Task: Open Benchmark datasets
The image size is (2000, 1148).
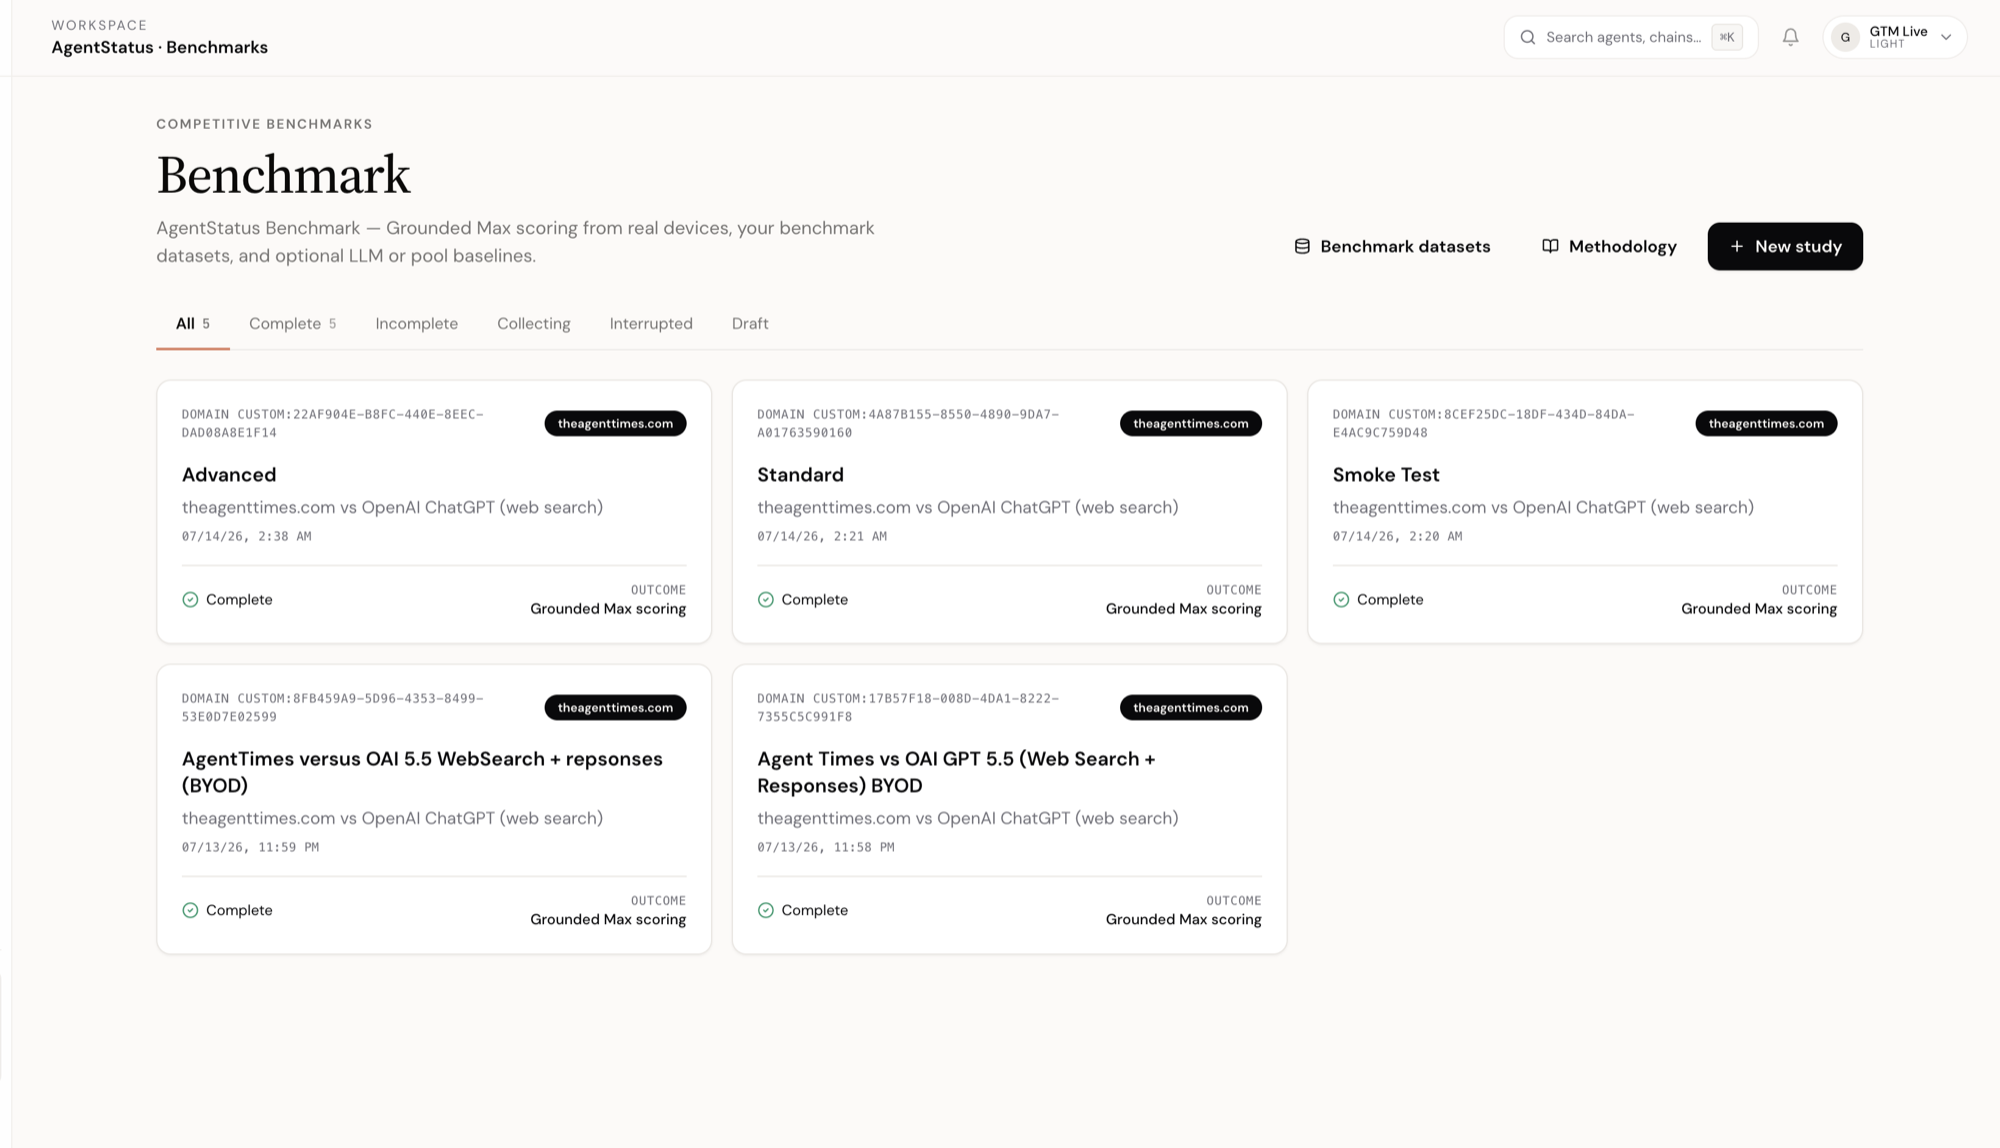Action: (x=1392, y=246)
